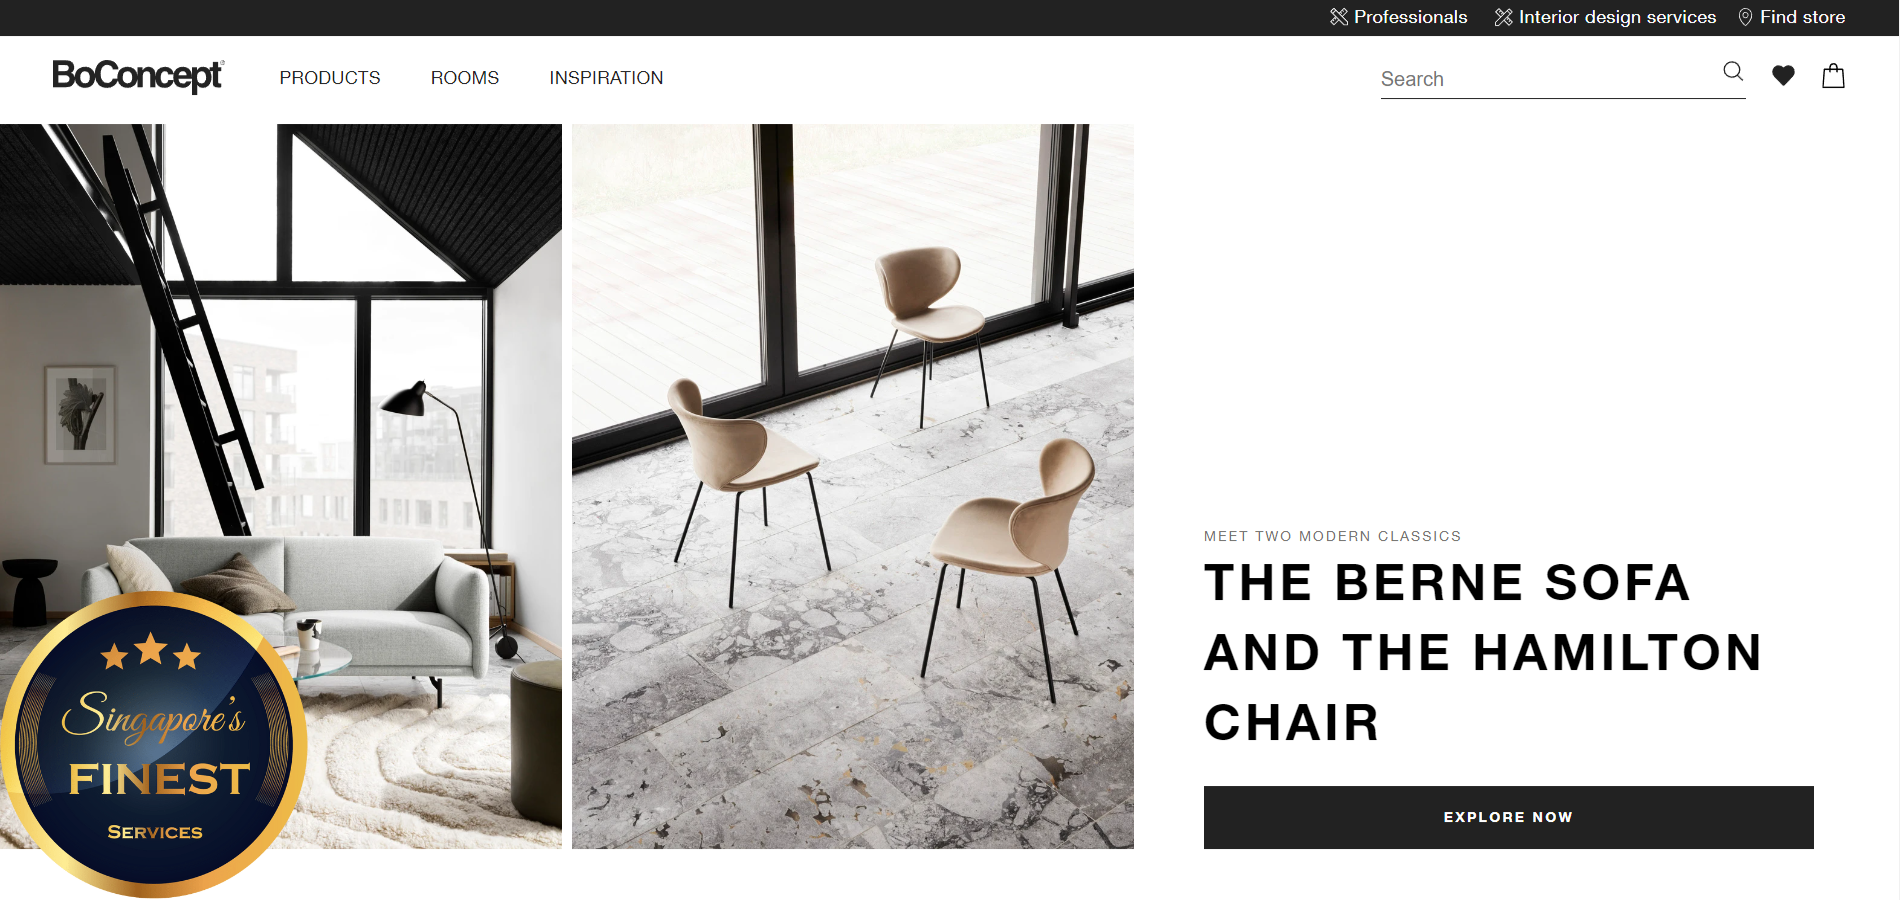Focus the Search input field
1900x900 pixels.
[x=1548, y=79]
